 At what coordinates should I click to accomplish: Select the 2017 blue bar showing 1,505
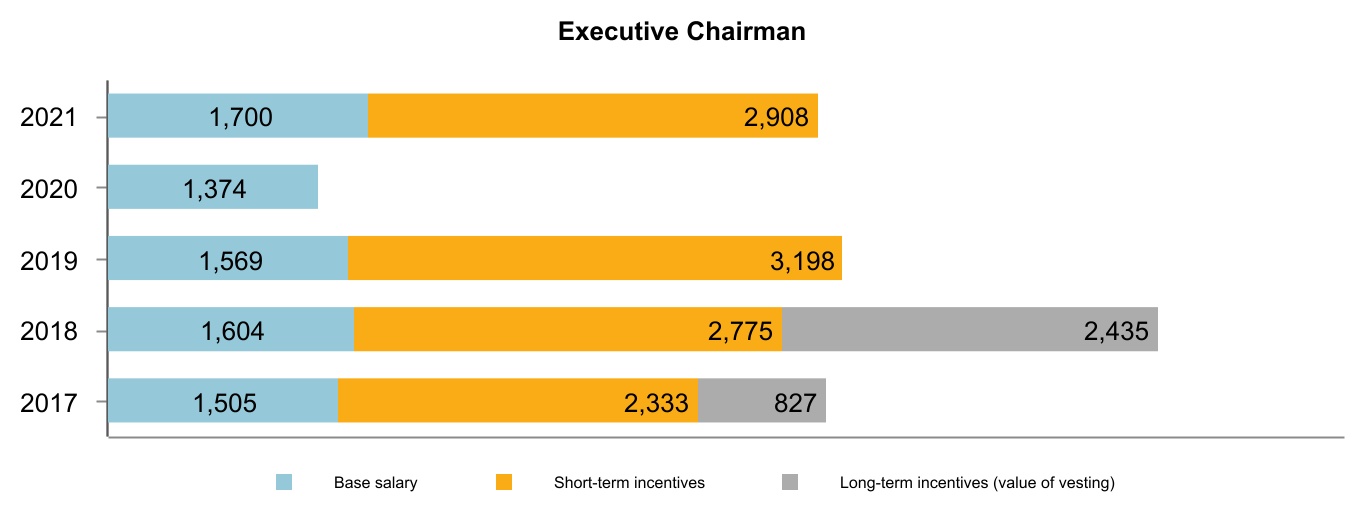[x=223, y=400]
